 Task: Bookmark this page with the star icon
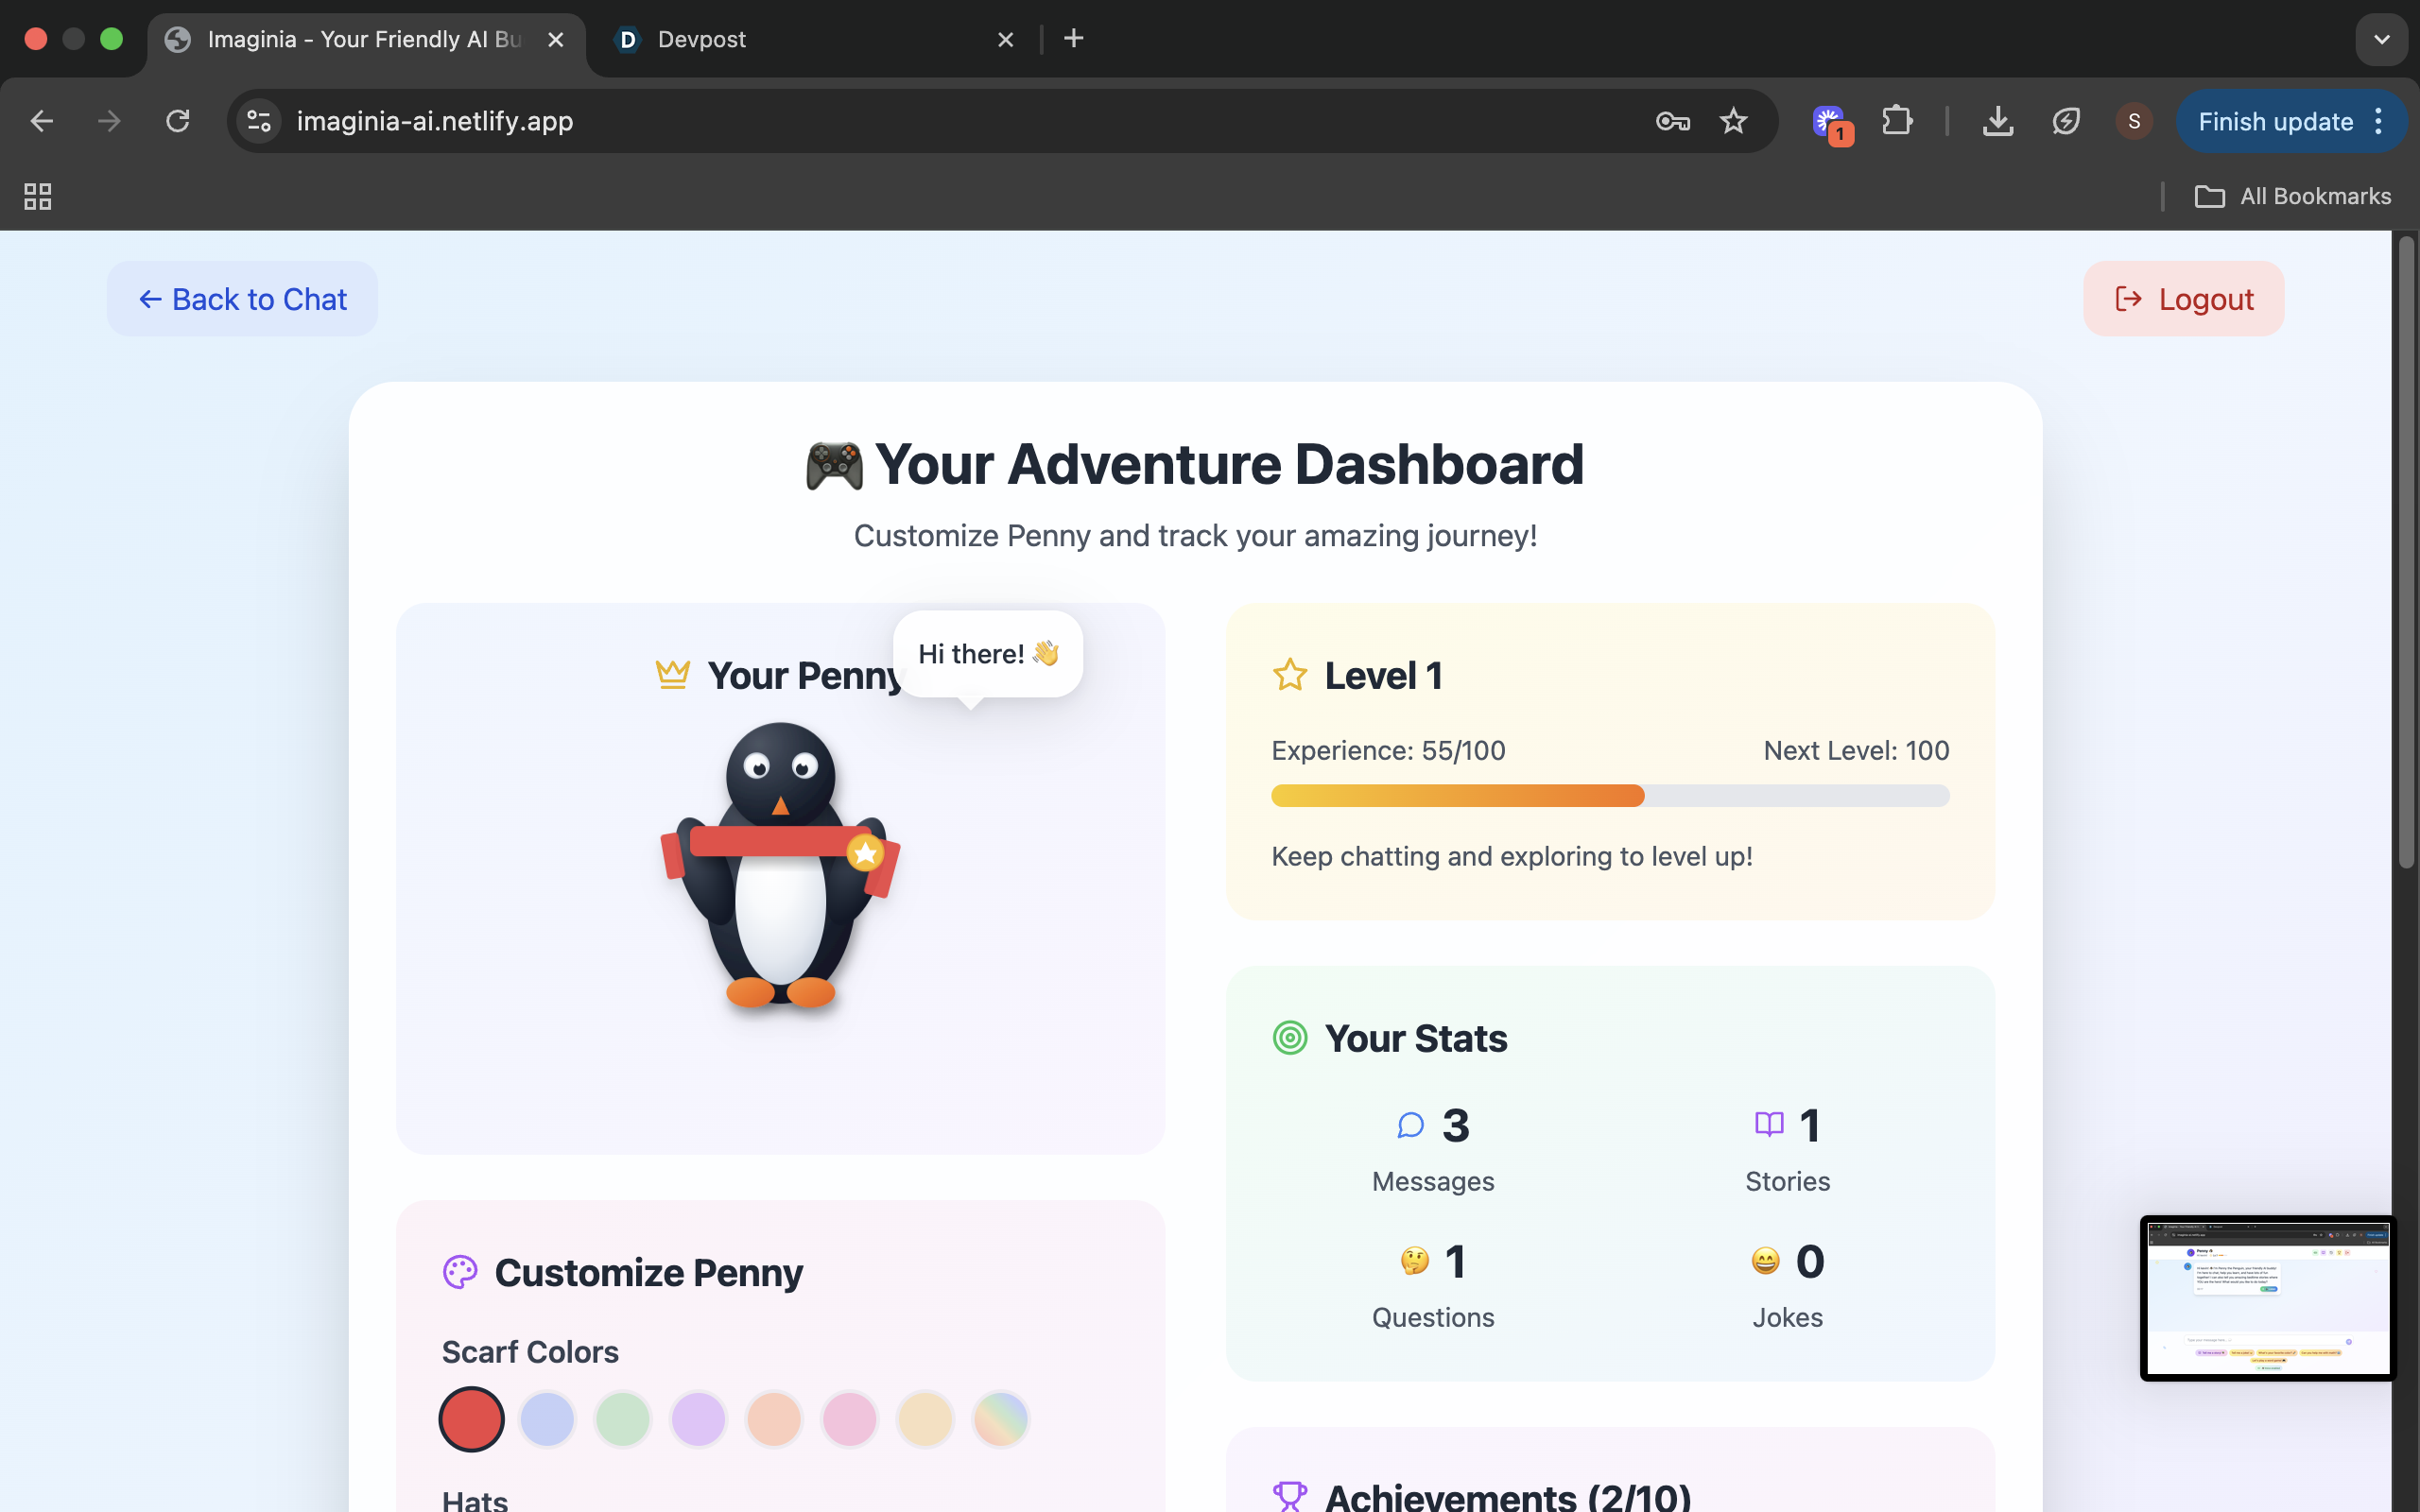(x=1733, y=121)
